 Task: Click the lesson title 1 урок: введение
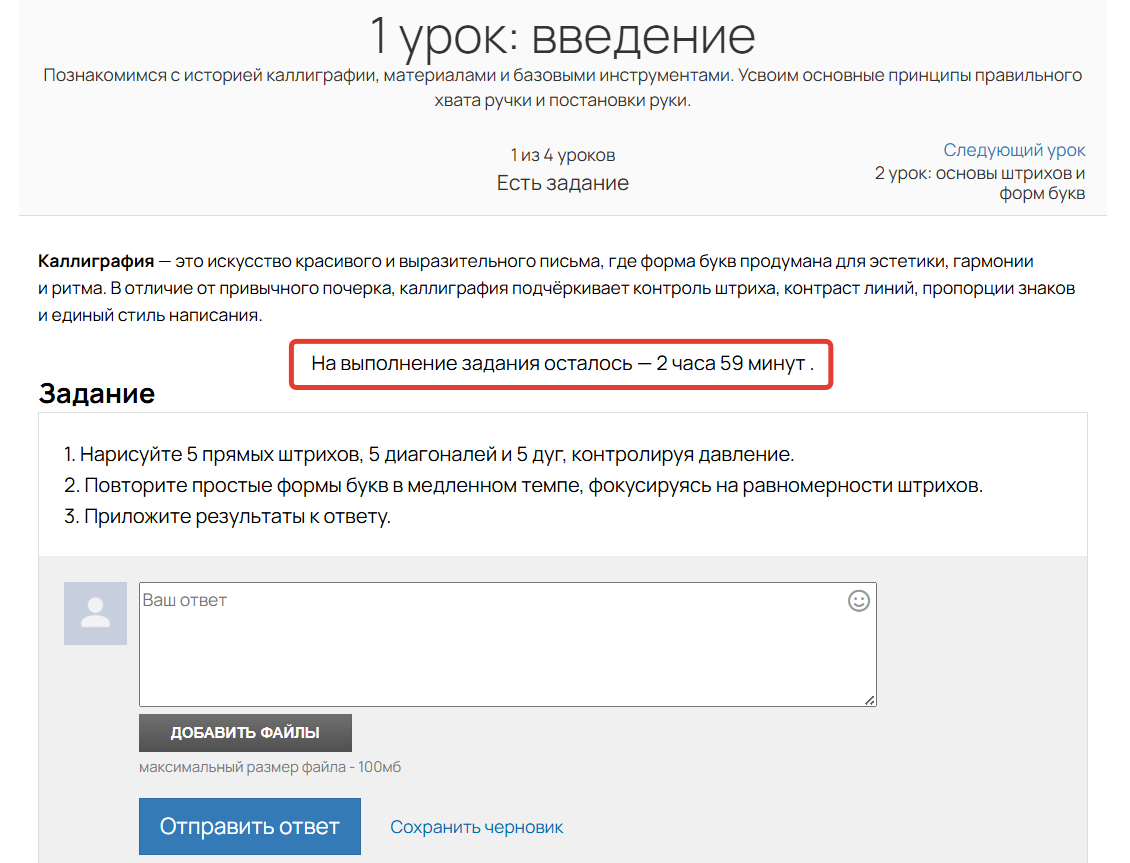(563, 36)
